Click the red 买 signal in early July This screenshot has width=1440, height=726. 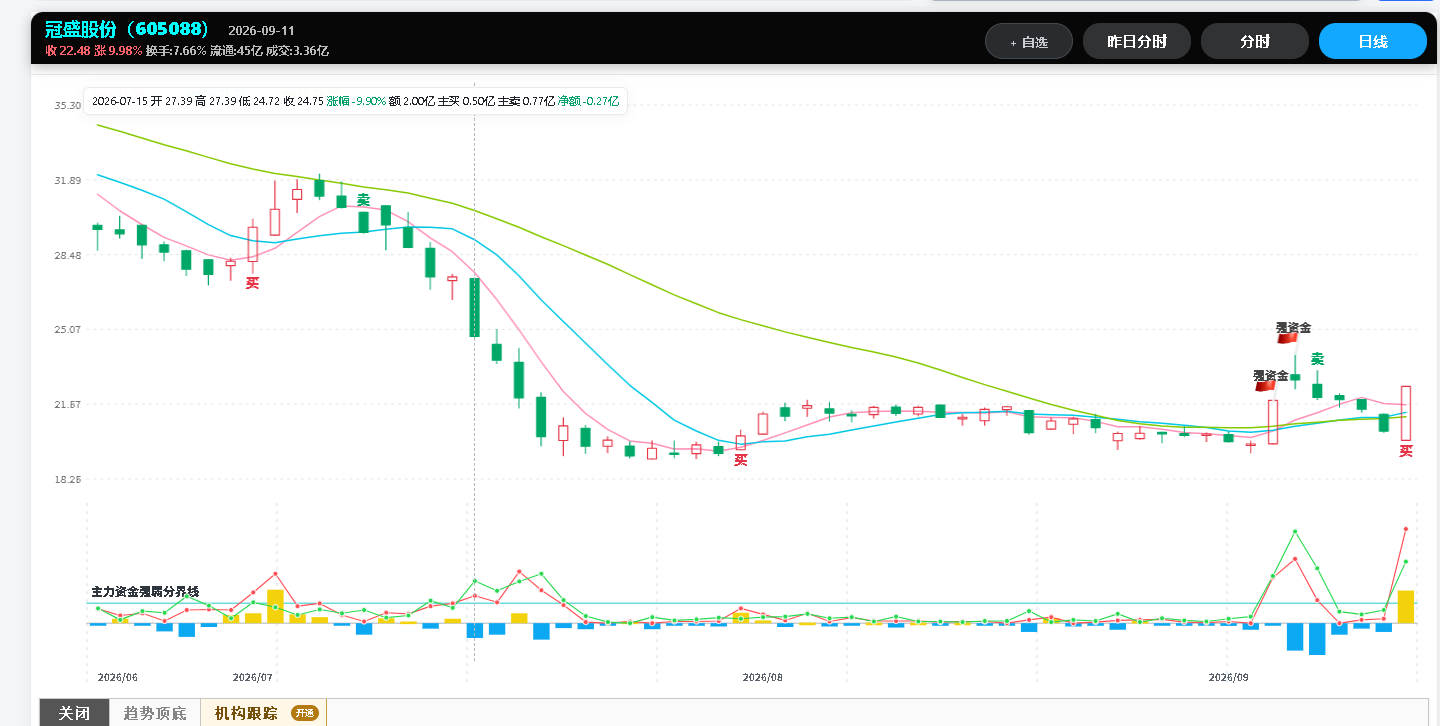click(253, 283)
